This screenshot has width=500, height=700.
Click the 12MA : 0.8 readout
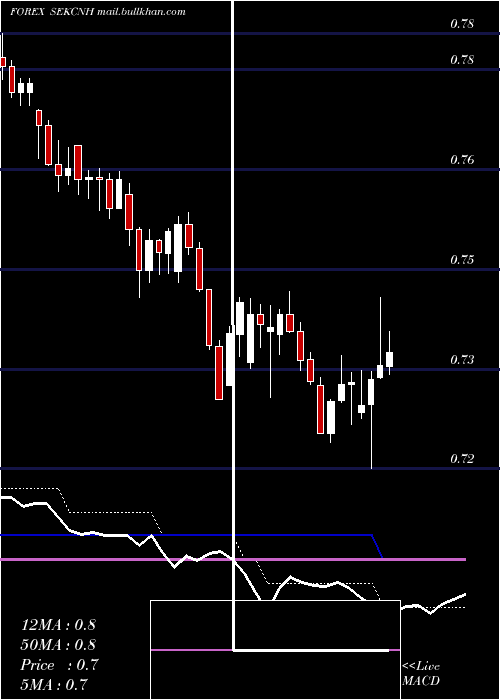[x=58, y=625]
